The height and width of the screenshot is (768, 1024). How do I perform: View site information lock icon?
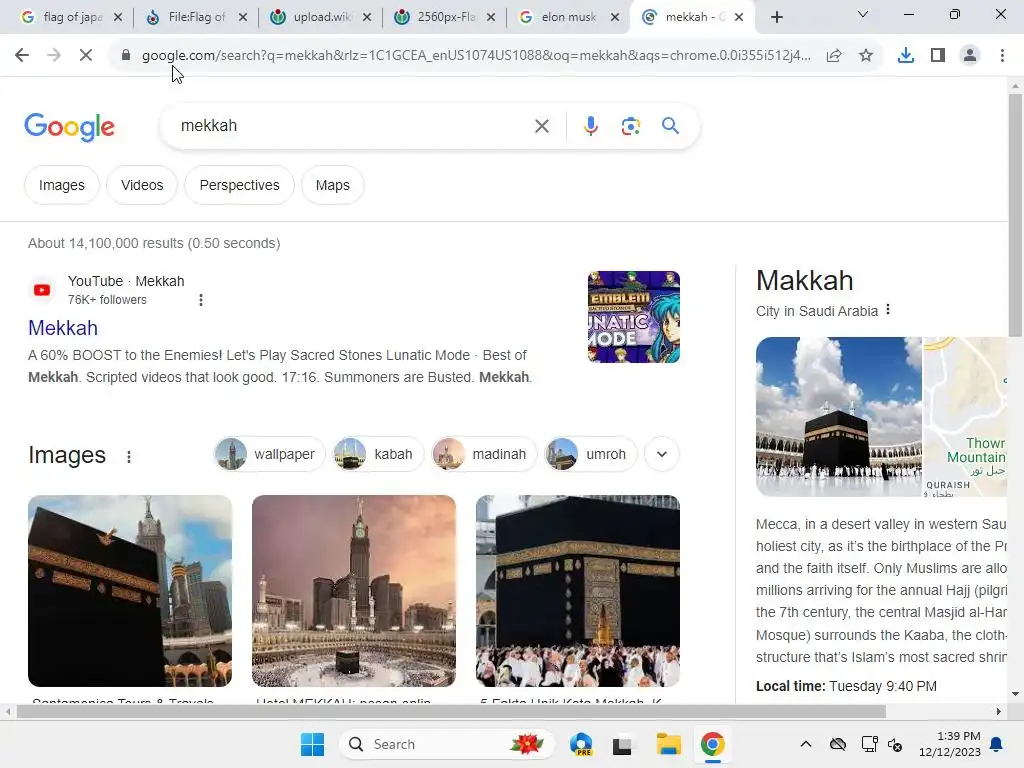click(x=125, y=56)
